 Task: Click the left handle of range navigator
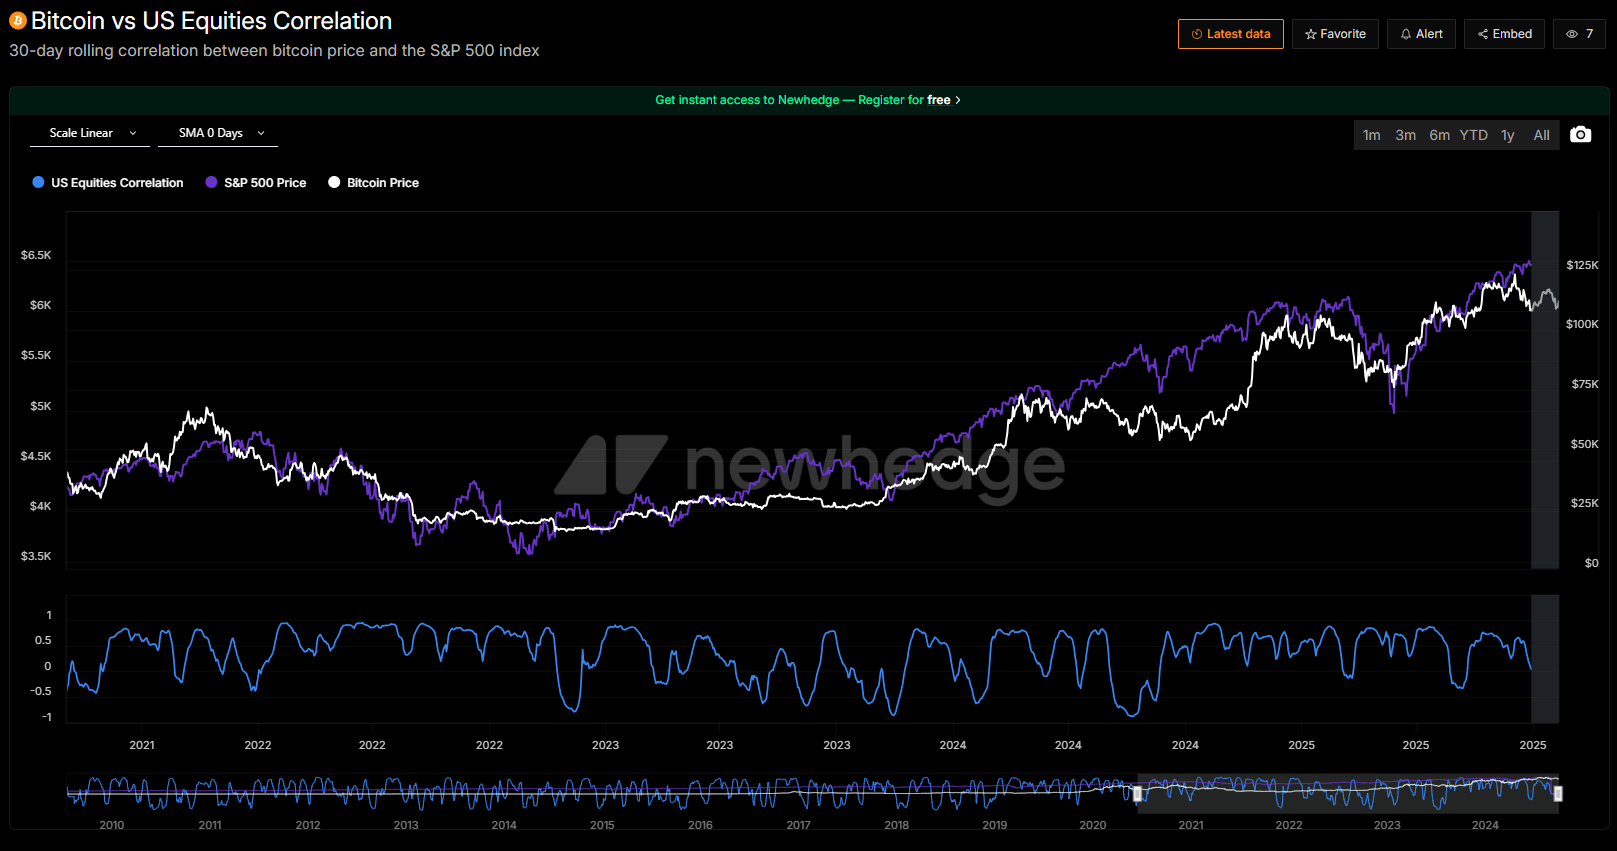pos(1137,794)
